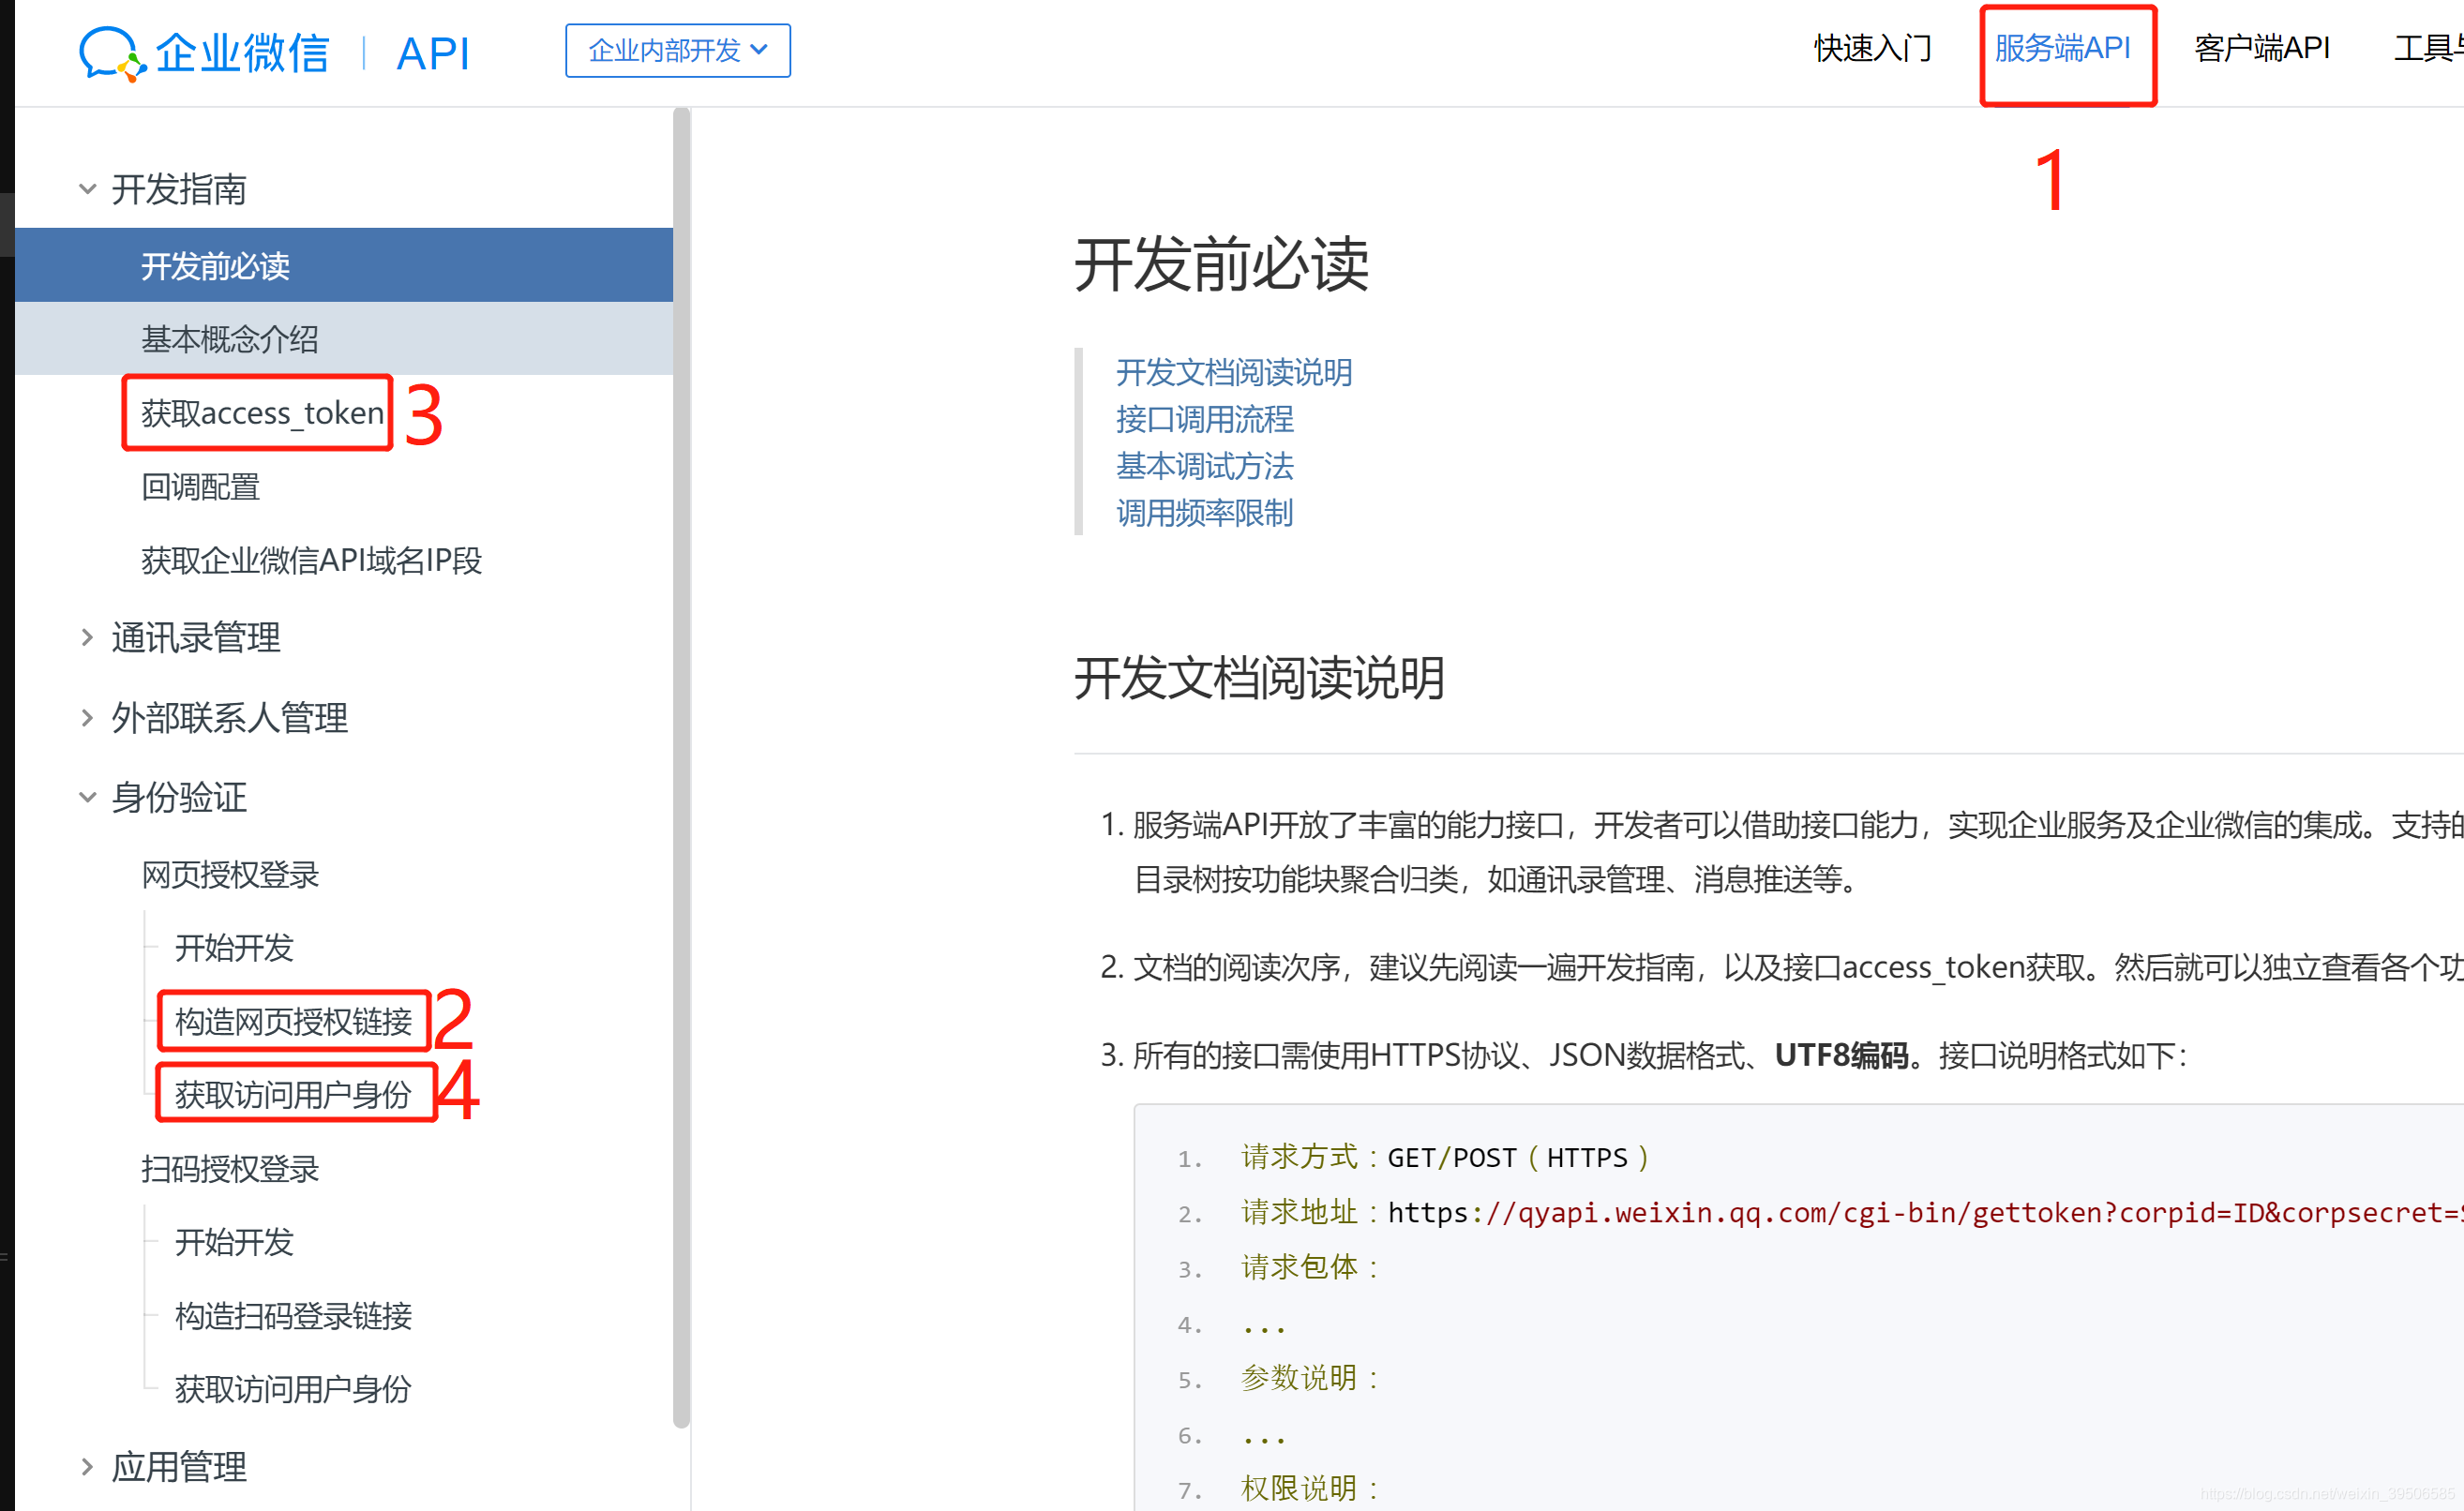Open 获取访问用户身份 under 网页授权登录
The image size is (2464, 1511).
[x=293, y=1095]
